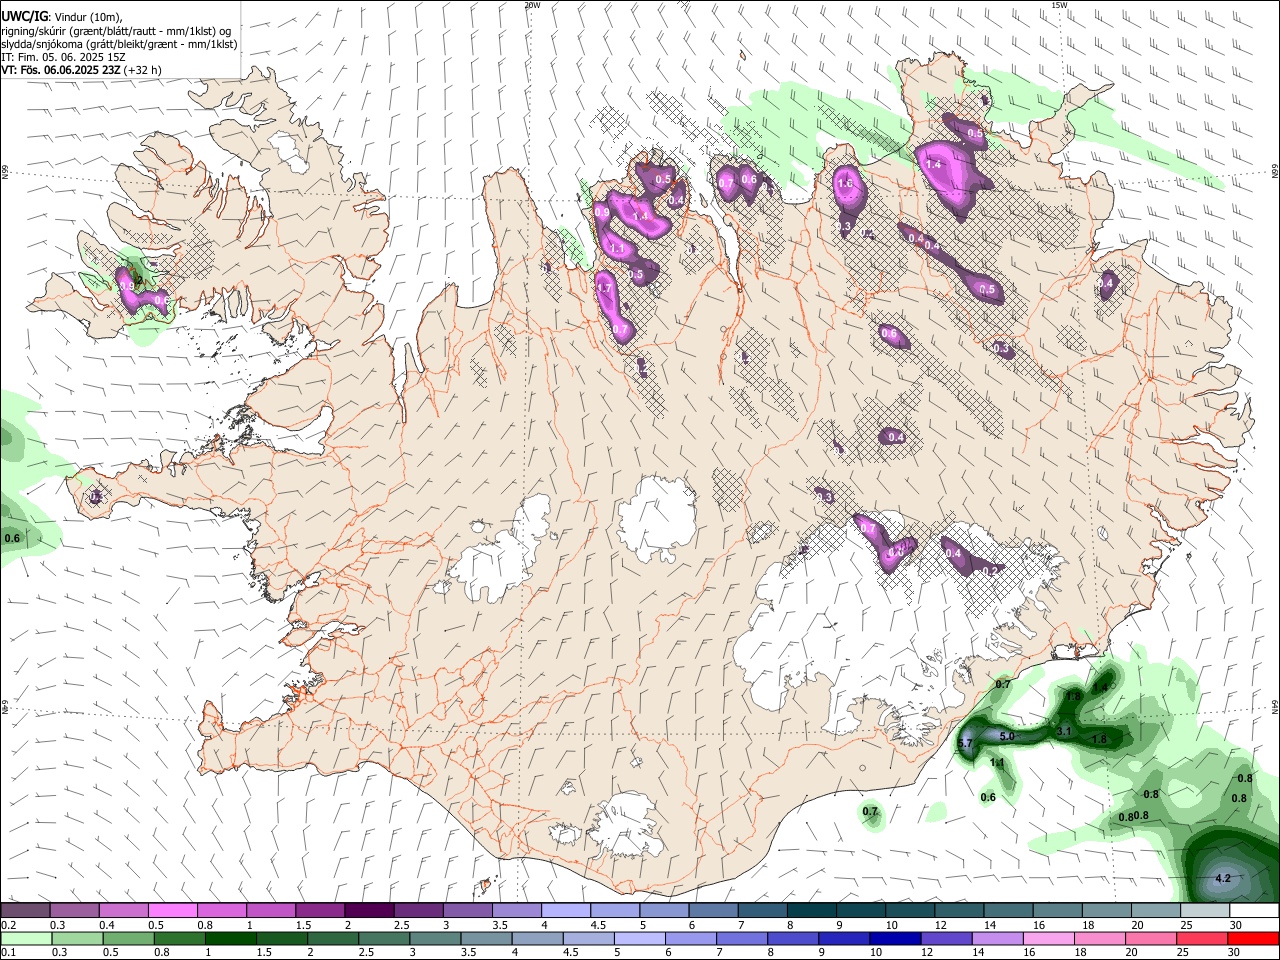Image resolution: width=1280 pixels, height=960 pixels.
Task: Click the 1.5 magenta-purple swatch in snow scale
Action: (320, 910)
